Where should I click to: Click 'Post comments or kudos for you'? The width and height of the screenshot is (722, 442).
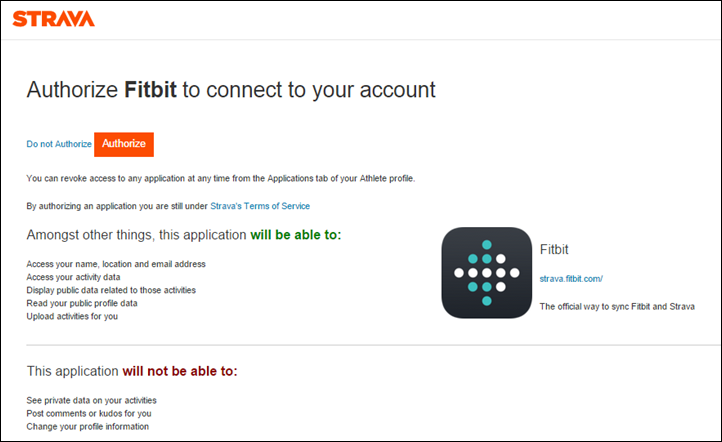[89, 413]
